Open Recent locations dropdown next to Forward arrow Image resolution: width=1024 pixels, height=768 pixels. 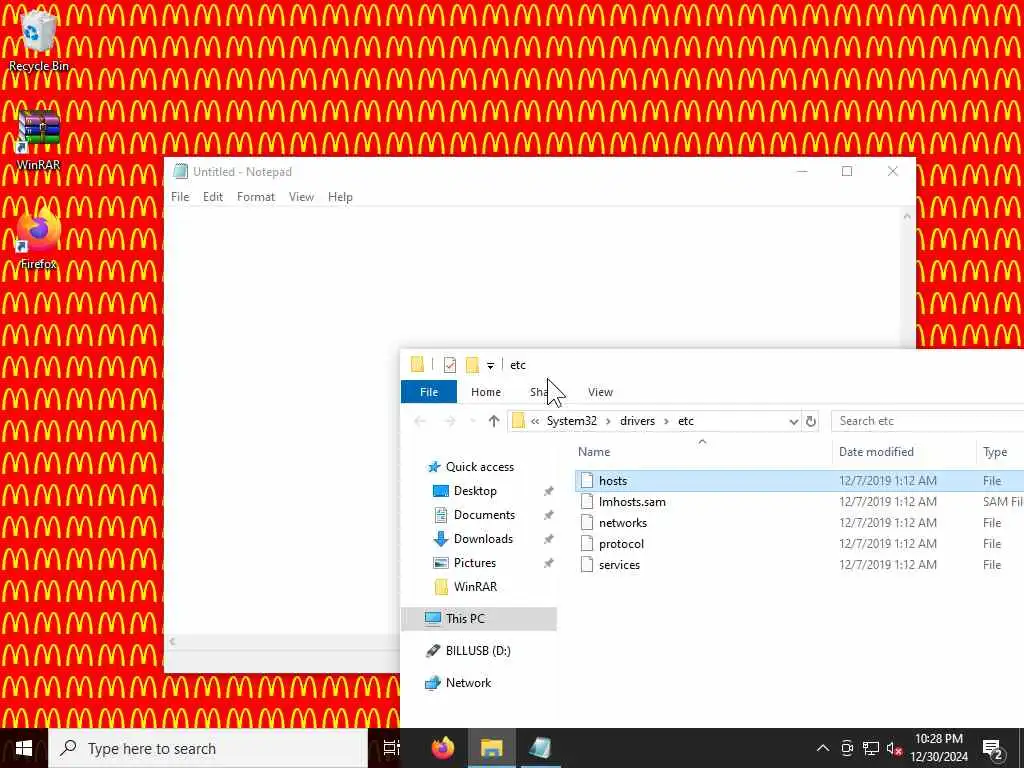[x=473, y=421]
